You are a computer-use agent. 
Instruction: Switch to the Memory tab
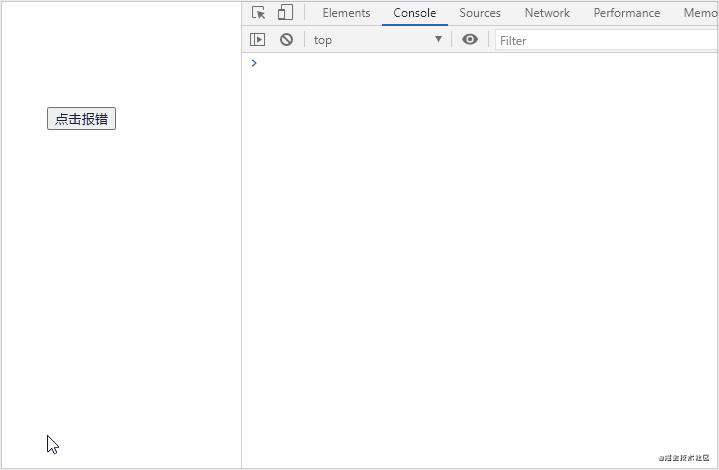[701, 13]
